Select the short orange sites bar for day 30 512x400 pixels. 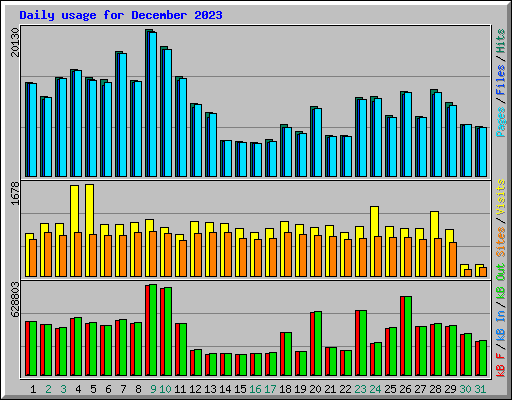pyautogui.click(x=468, y=273)
